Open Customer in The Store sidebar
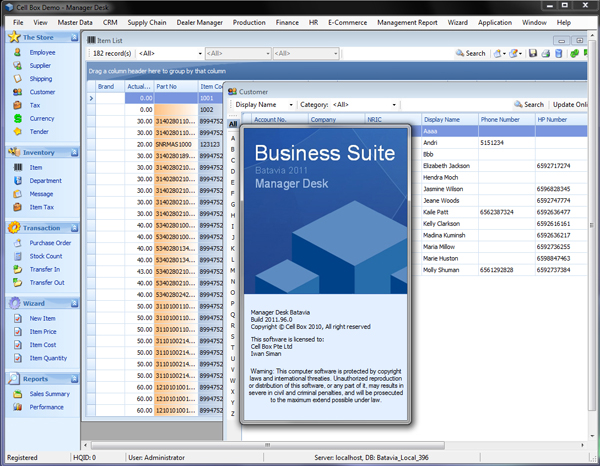The width and height of the screenshot is (600, 466). tap(42, 92)
